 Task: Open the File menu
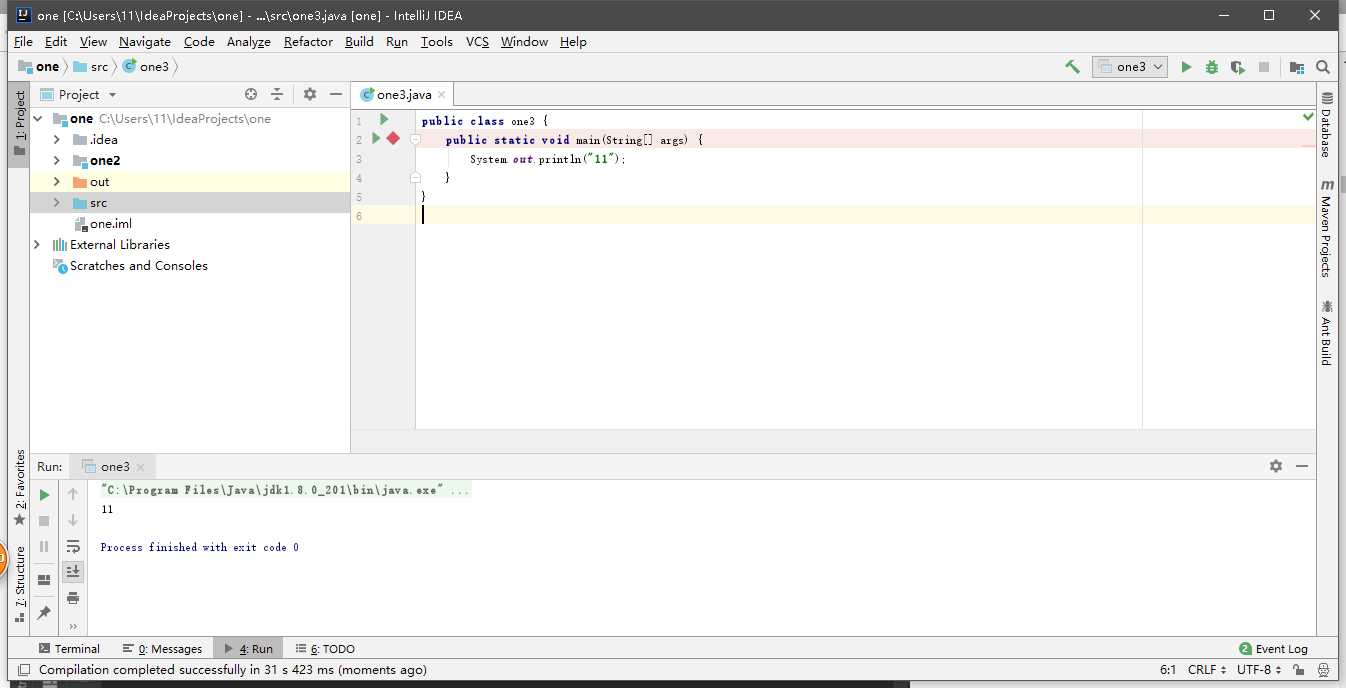[23, 42]
